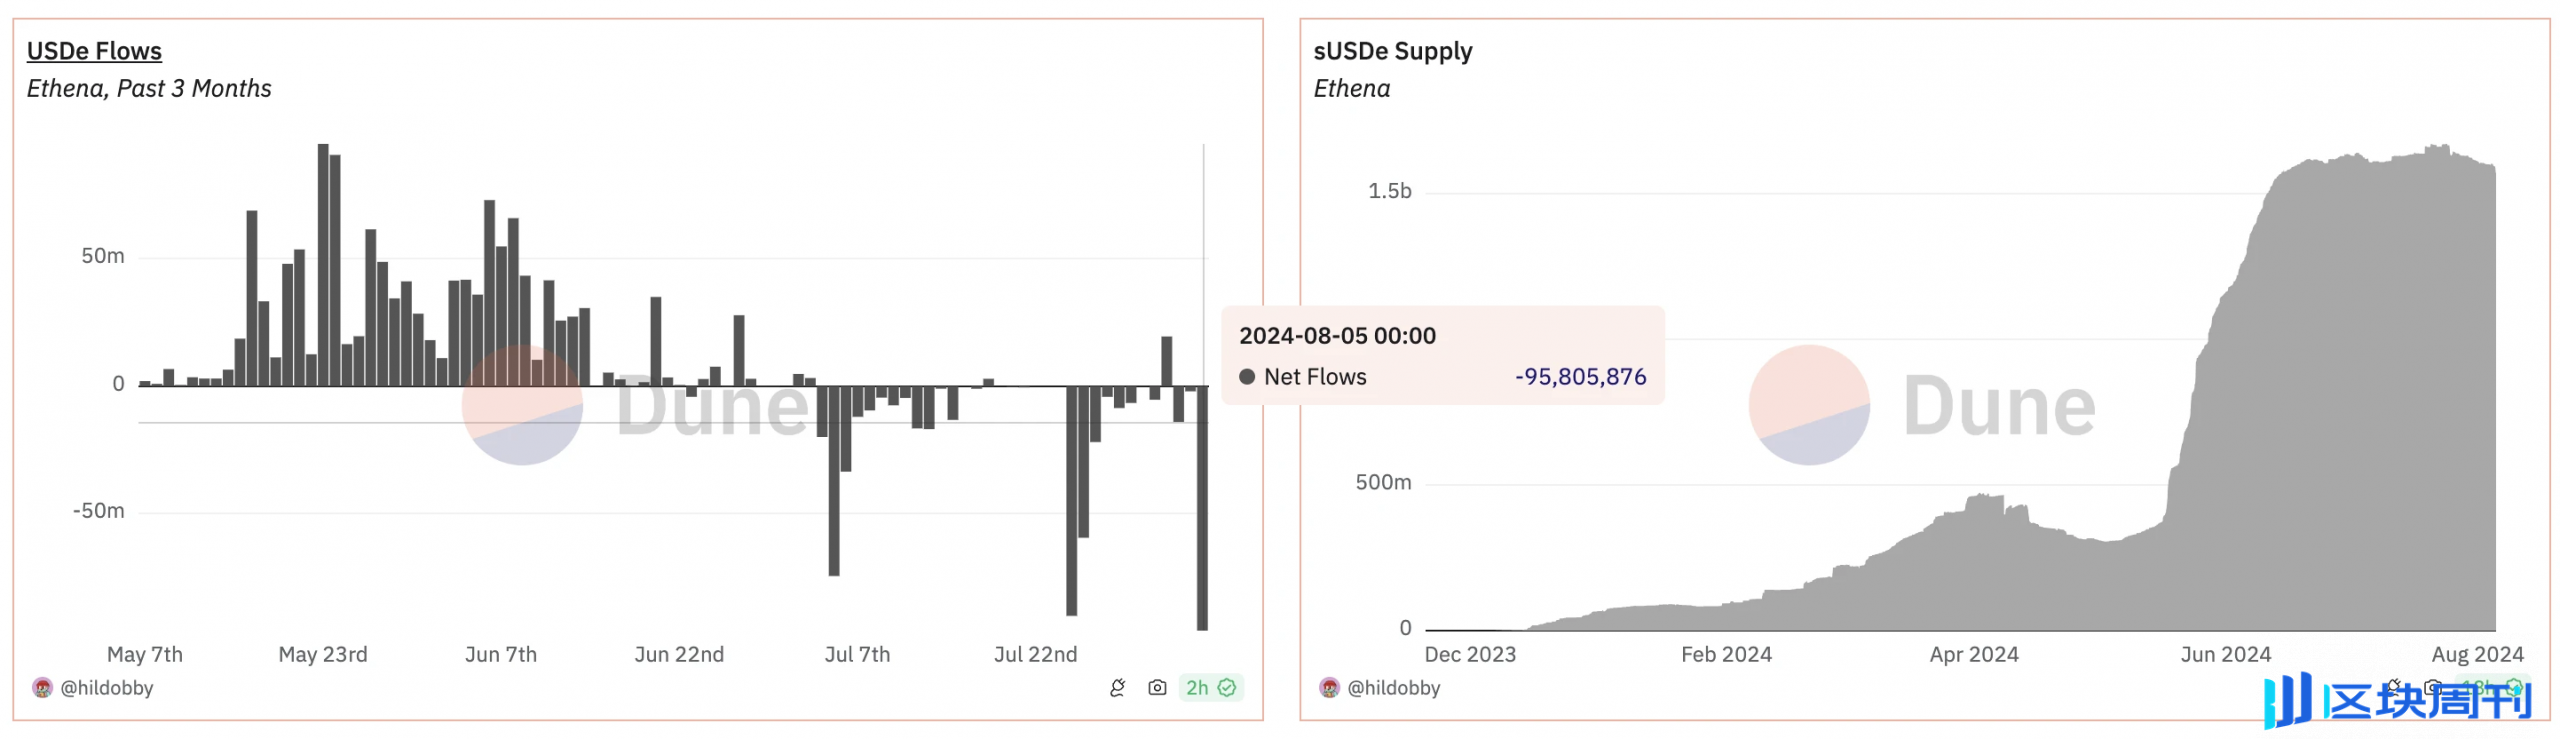Screen dimensions: 2560x739
Task: Click the Jun 22nd x-axis label
Action: 679,655
